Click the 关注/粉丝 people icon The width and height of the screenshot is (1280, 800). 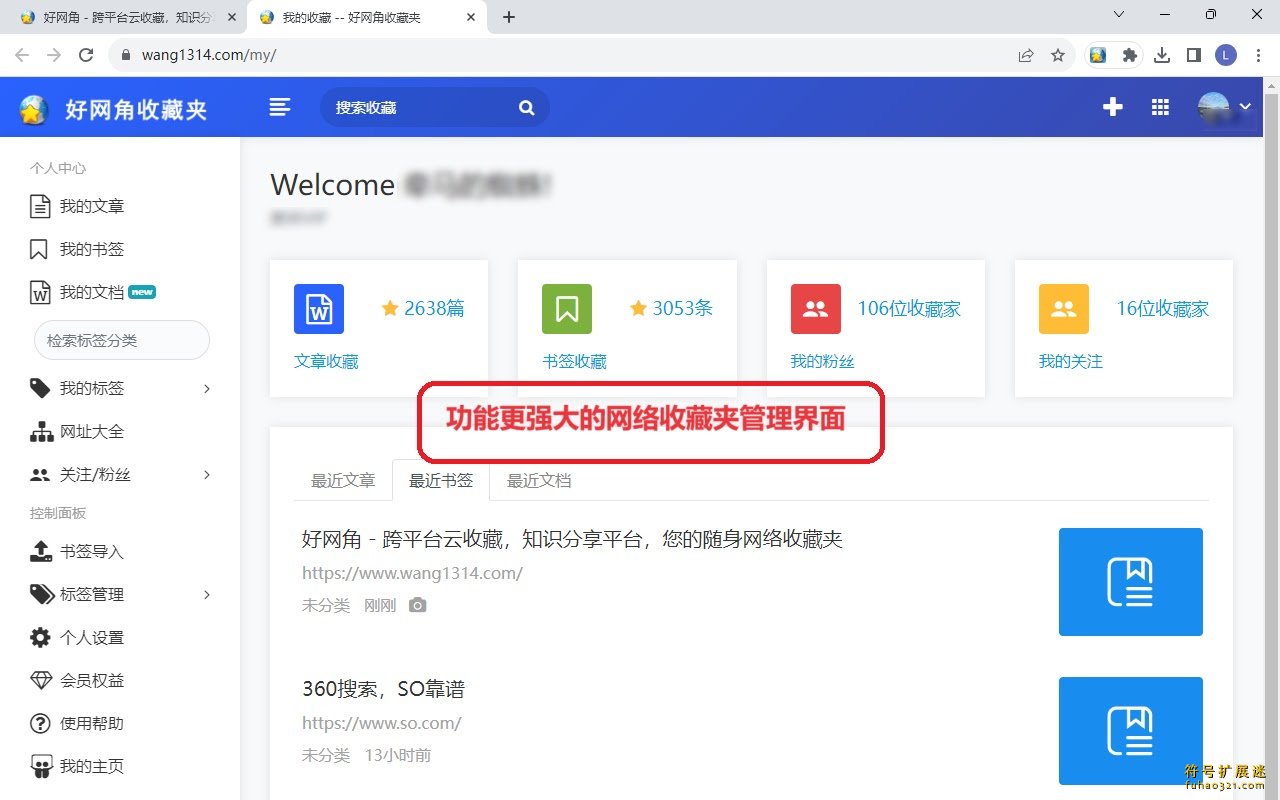[x=40, y=475]
